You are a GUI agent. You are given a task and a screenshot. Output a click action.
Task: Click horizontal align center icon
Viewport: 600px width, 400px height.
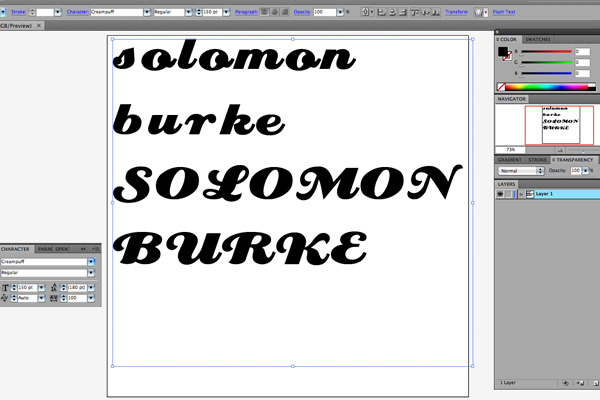(392, 13)
